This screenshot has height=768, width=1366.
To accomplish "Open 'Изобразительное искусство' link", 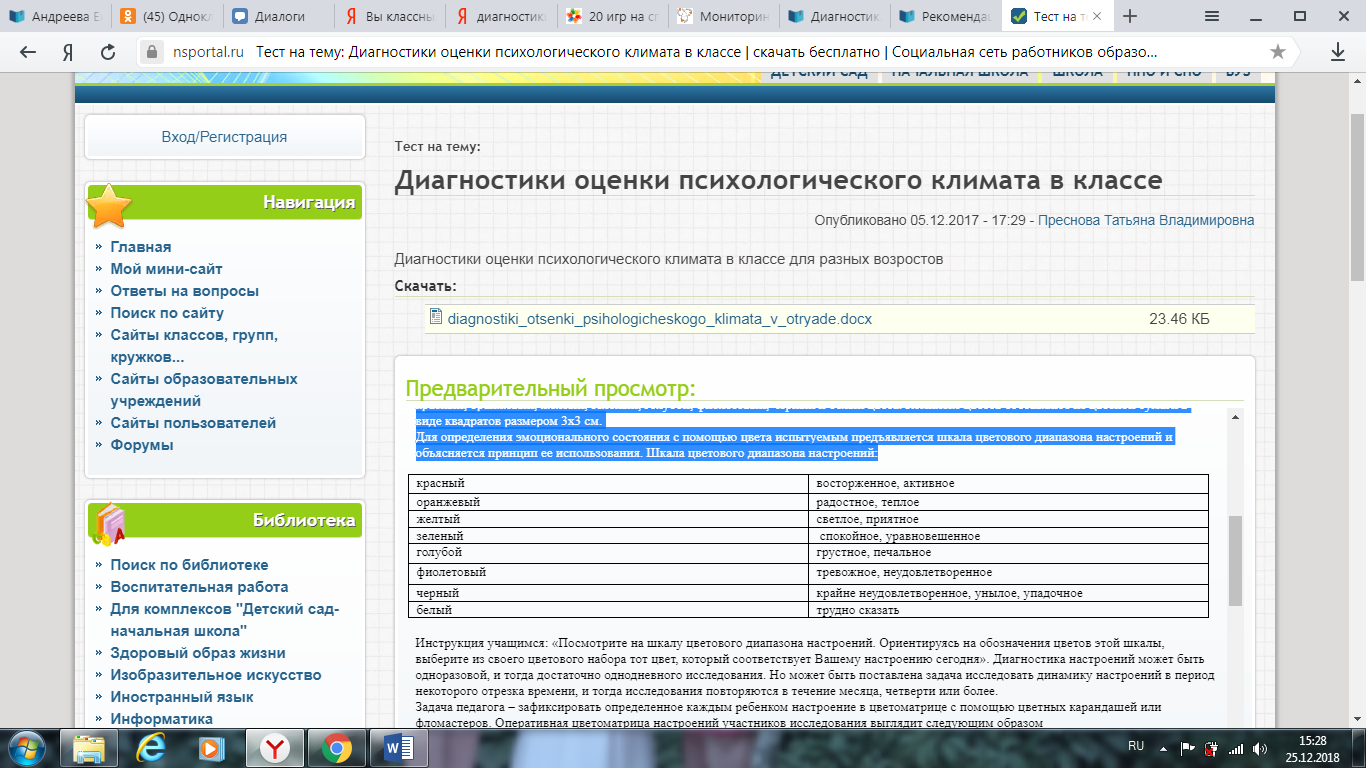I will click(x=215, y=675).
